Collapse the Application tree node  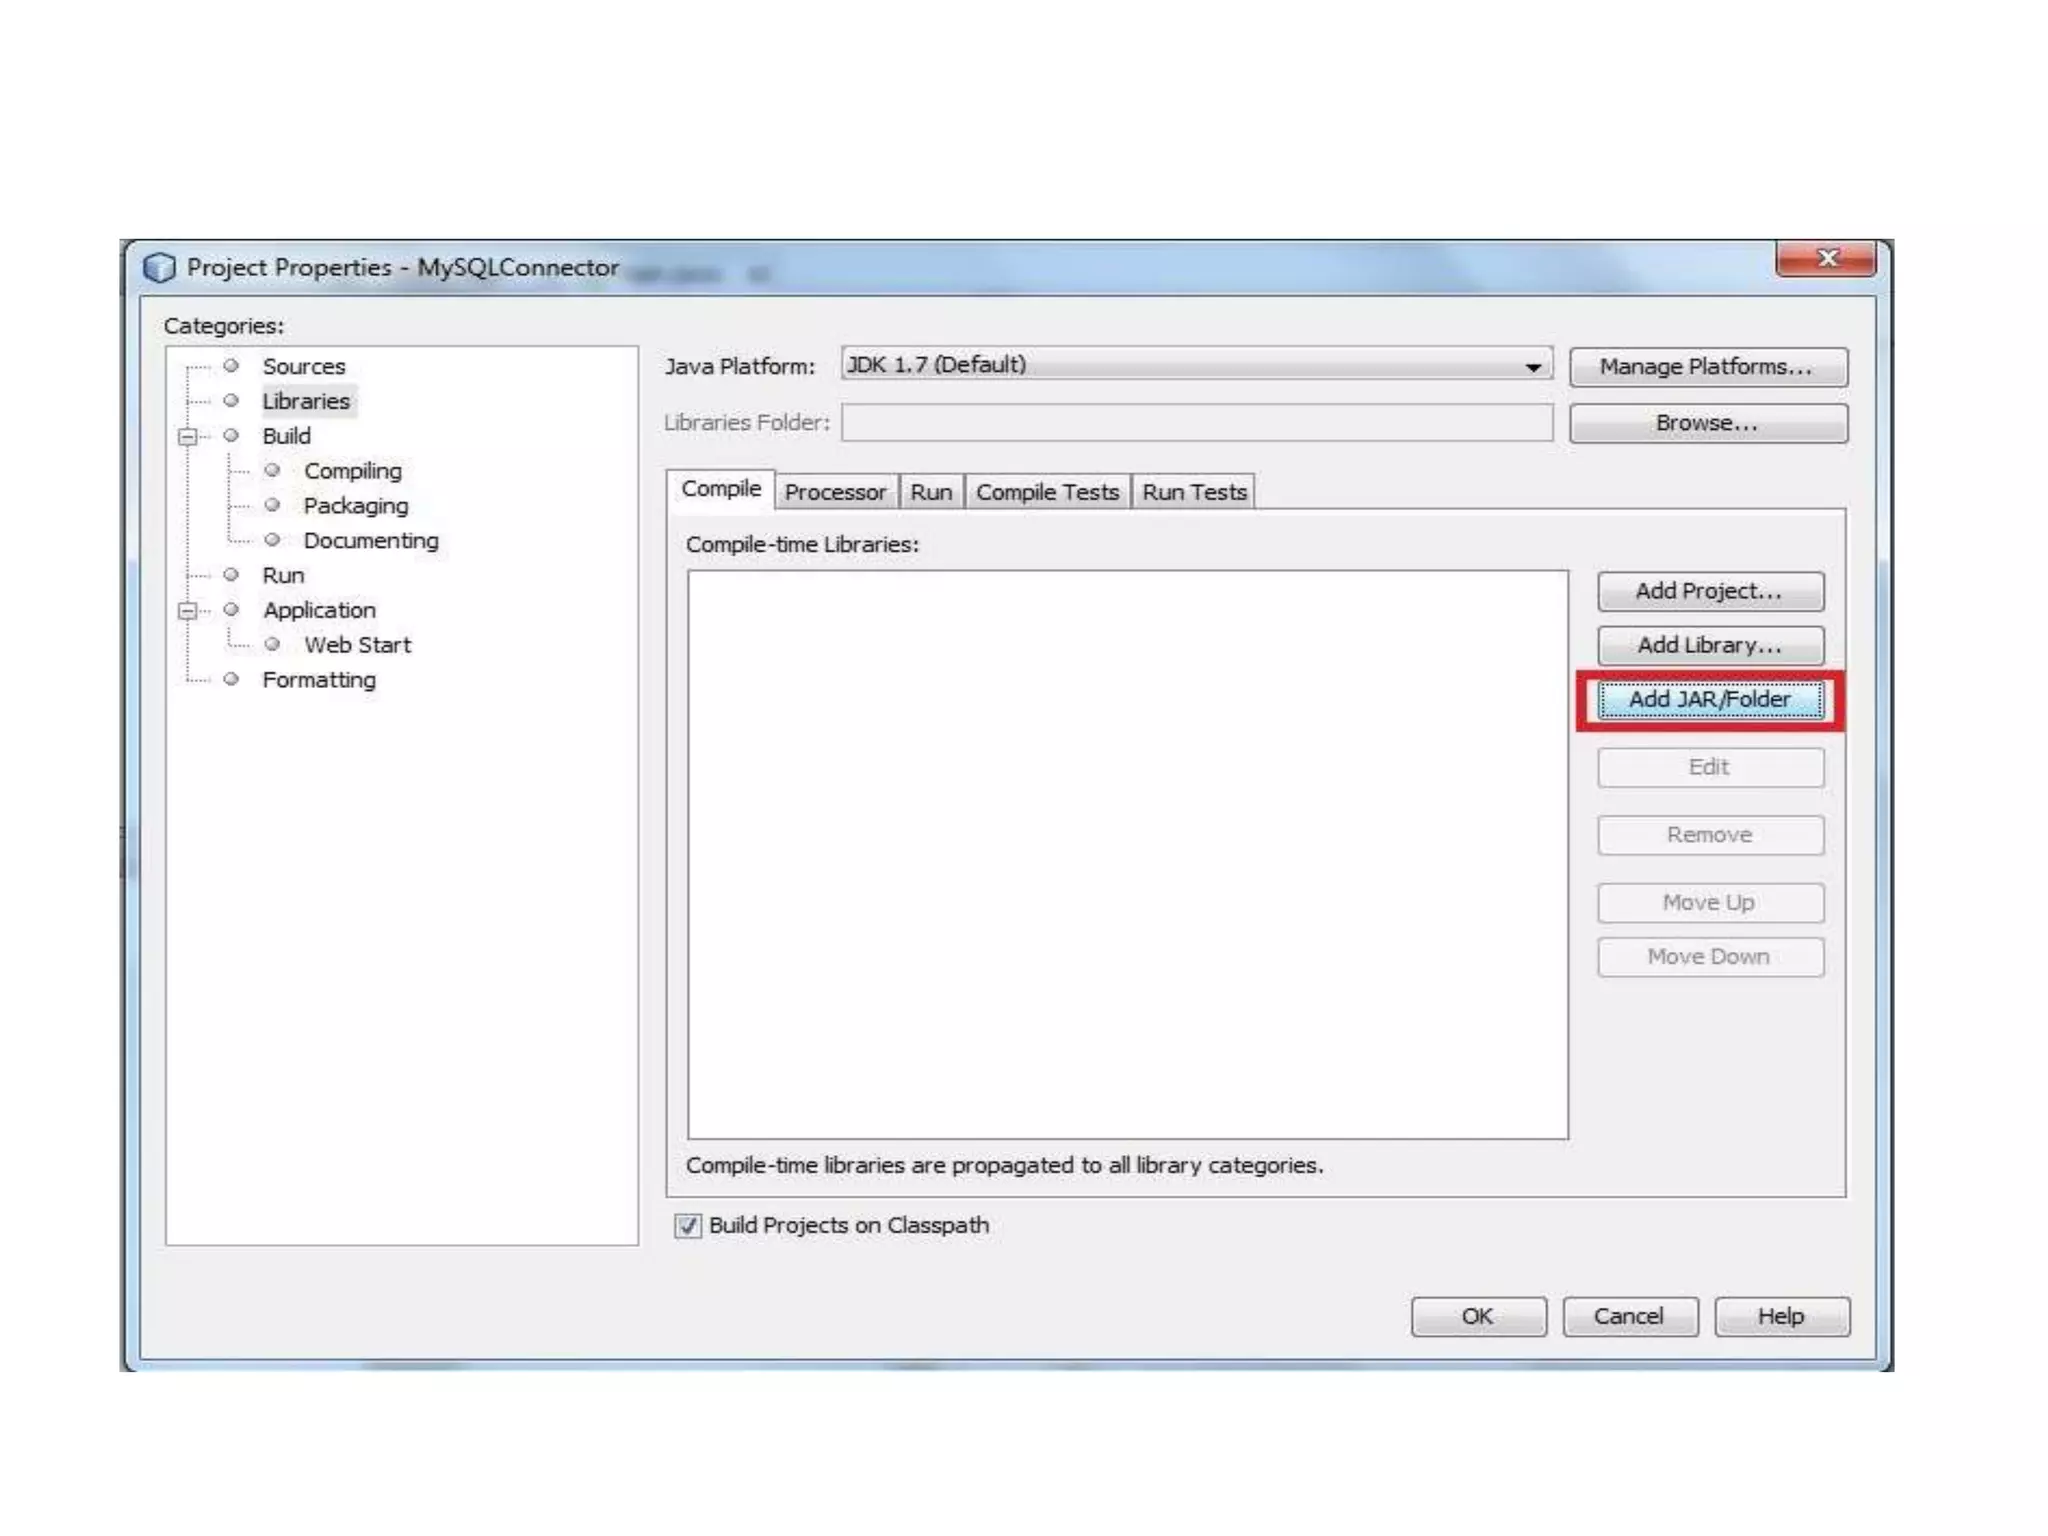point(187,611)
